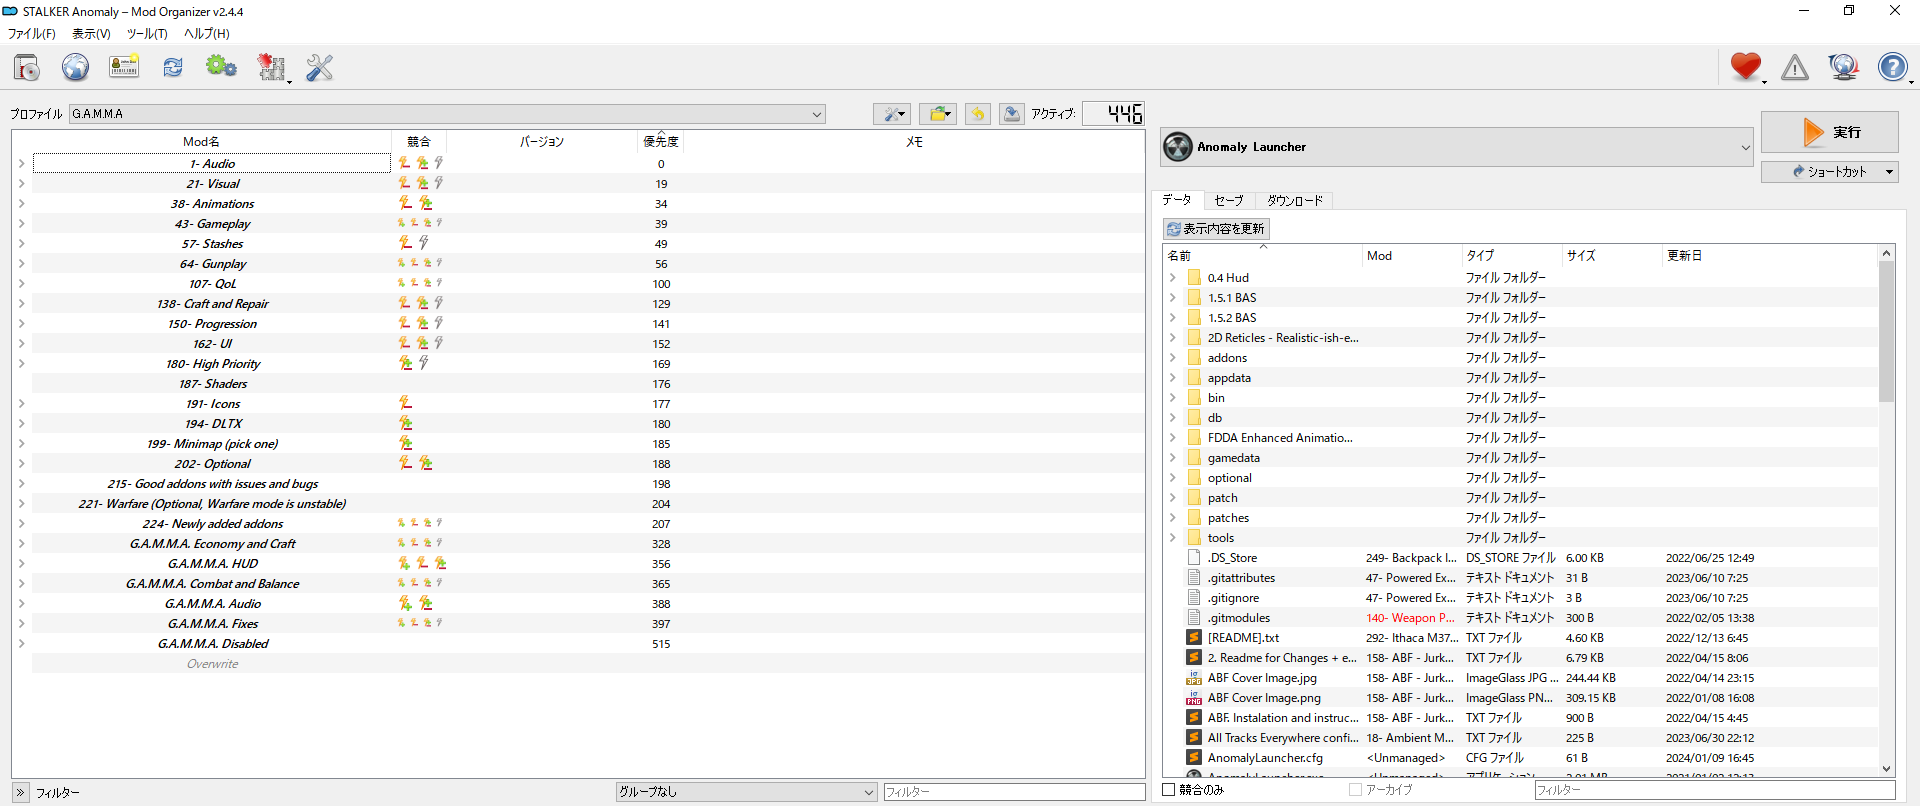1920x806 pixels.
Task: Click the refresh icon in the toolbar
Action: pyautogui.click(x=173, y=67)
